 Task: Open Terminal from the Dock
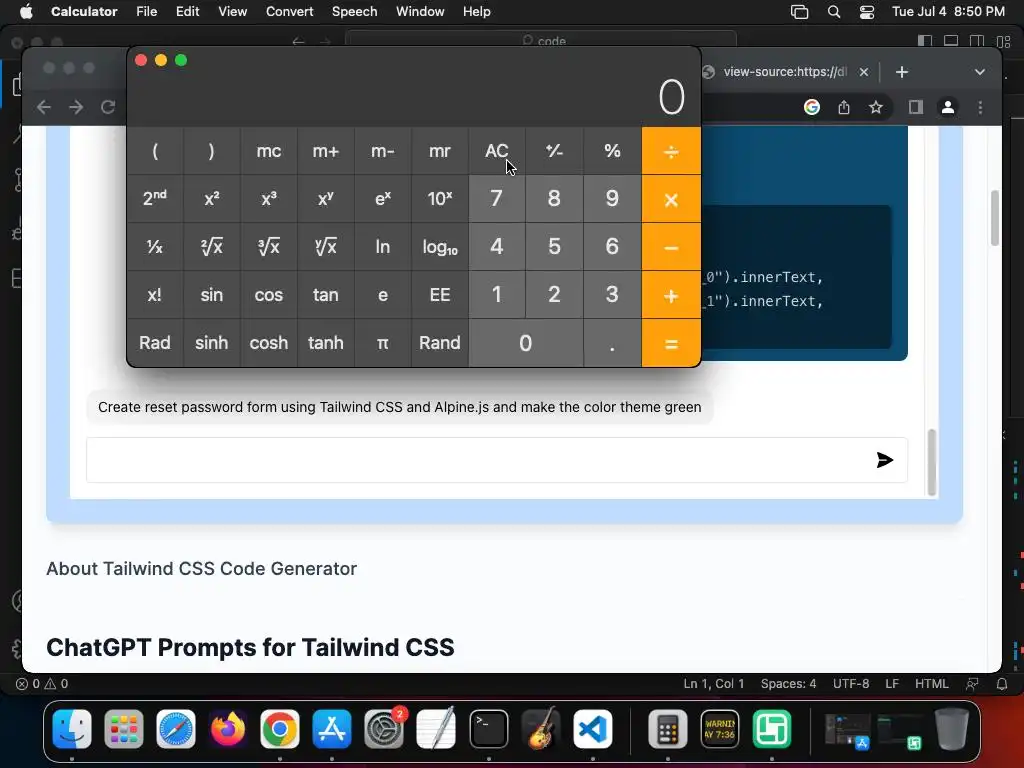(x=488, y=729)
